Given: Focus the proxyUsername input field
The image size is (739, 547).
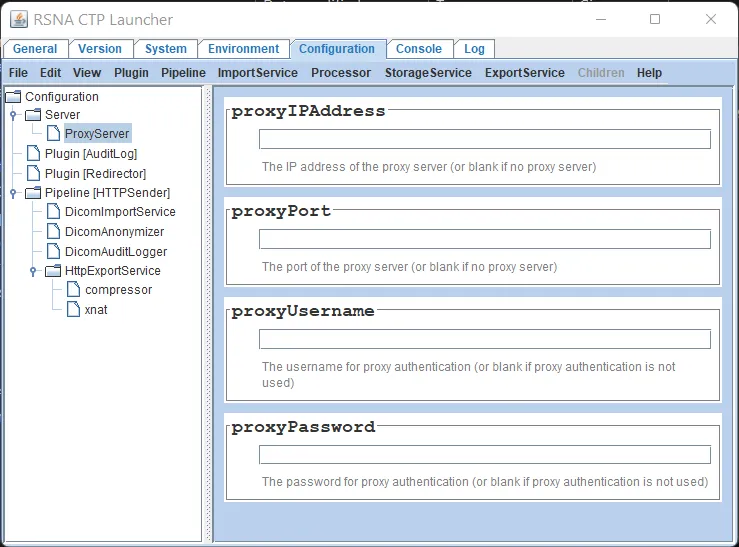Looking at the screenshot, I should pos(484,339).
